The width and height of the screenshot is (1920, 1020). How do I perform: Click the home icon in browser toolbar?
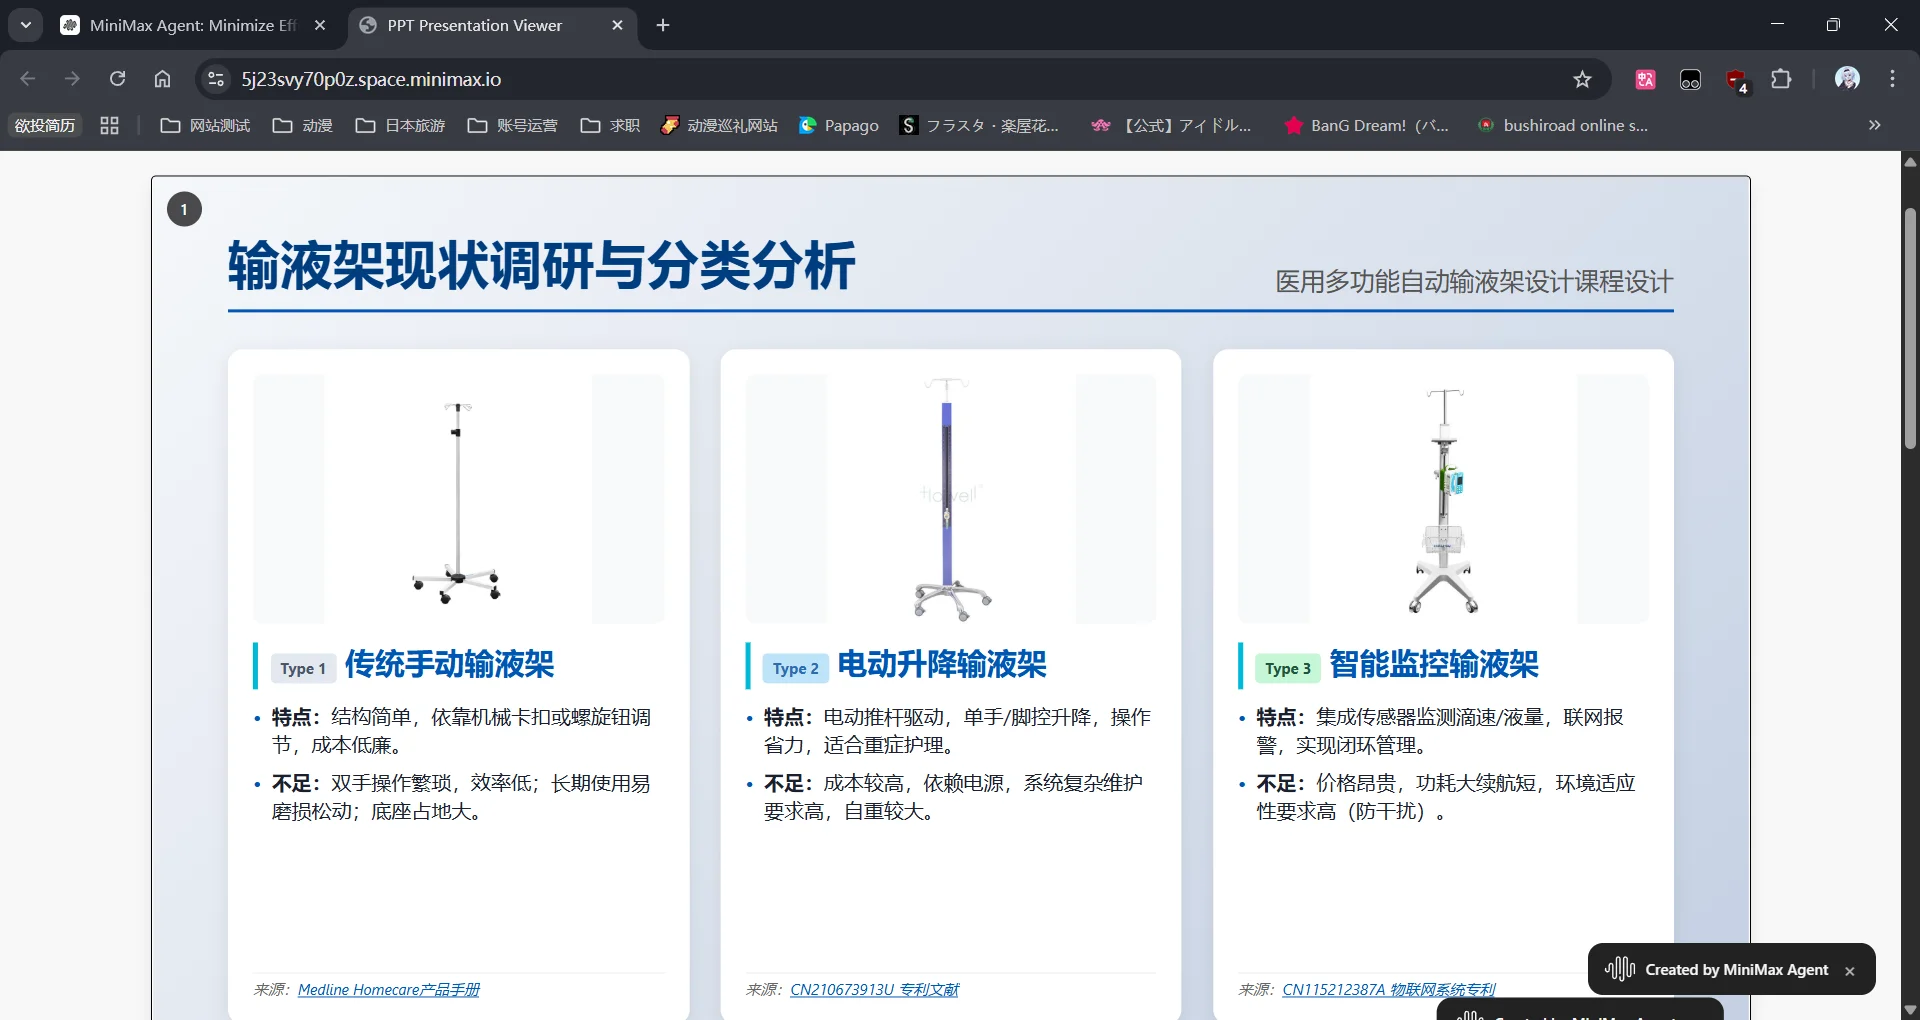162,79
